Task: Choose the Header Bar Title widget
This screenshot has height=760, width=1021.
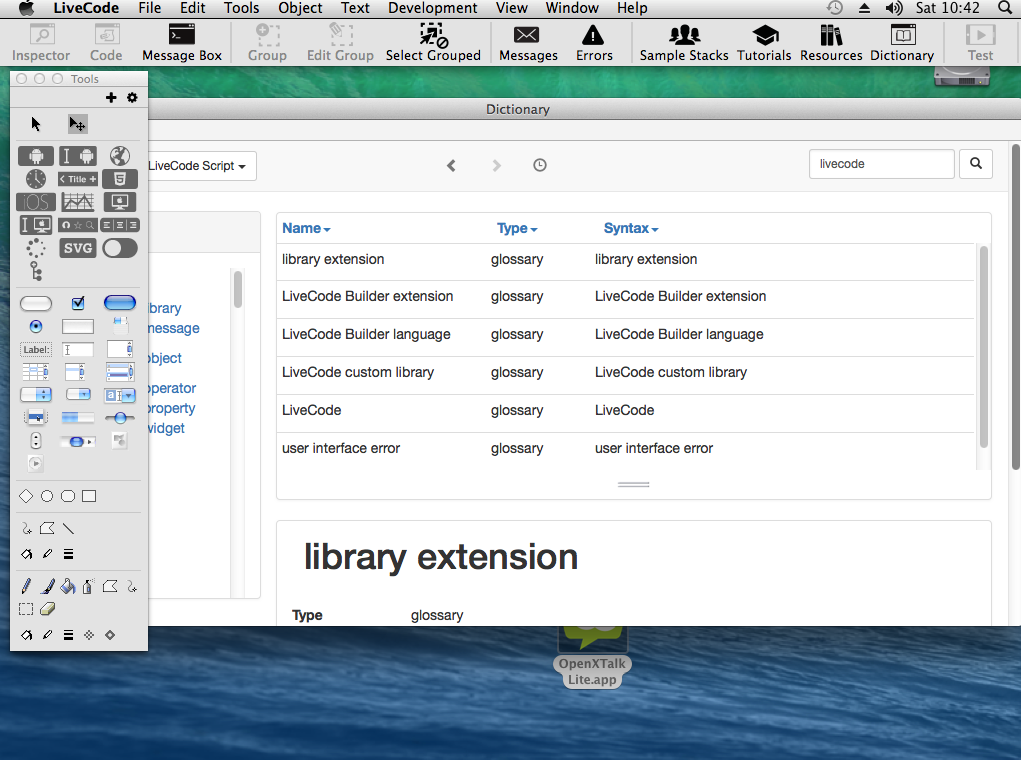Action: click(77, 179)
